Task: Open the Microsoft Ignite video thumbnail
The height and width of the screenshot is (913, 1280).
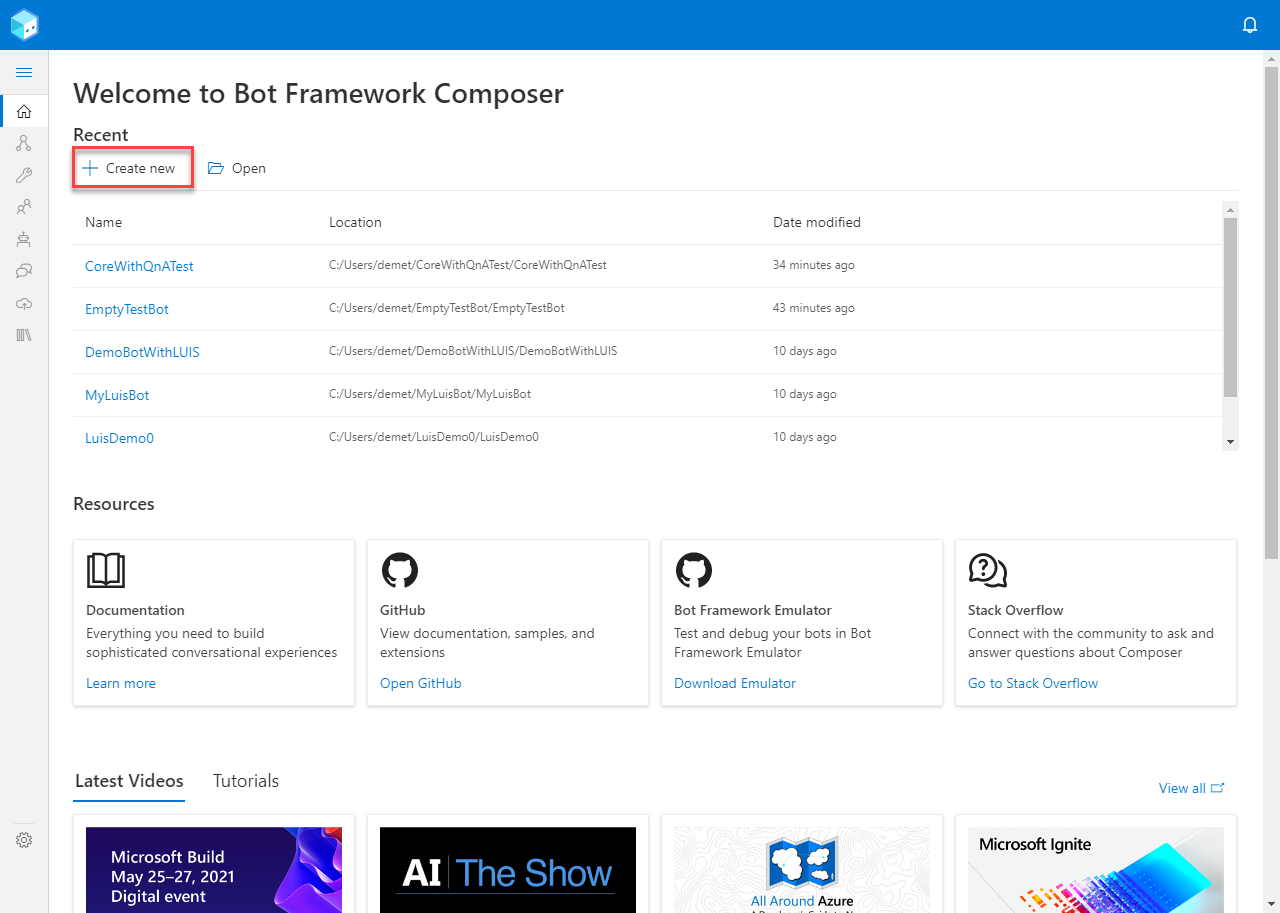Action: (1096, 869)
